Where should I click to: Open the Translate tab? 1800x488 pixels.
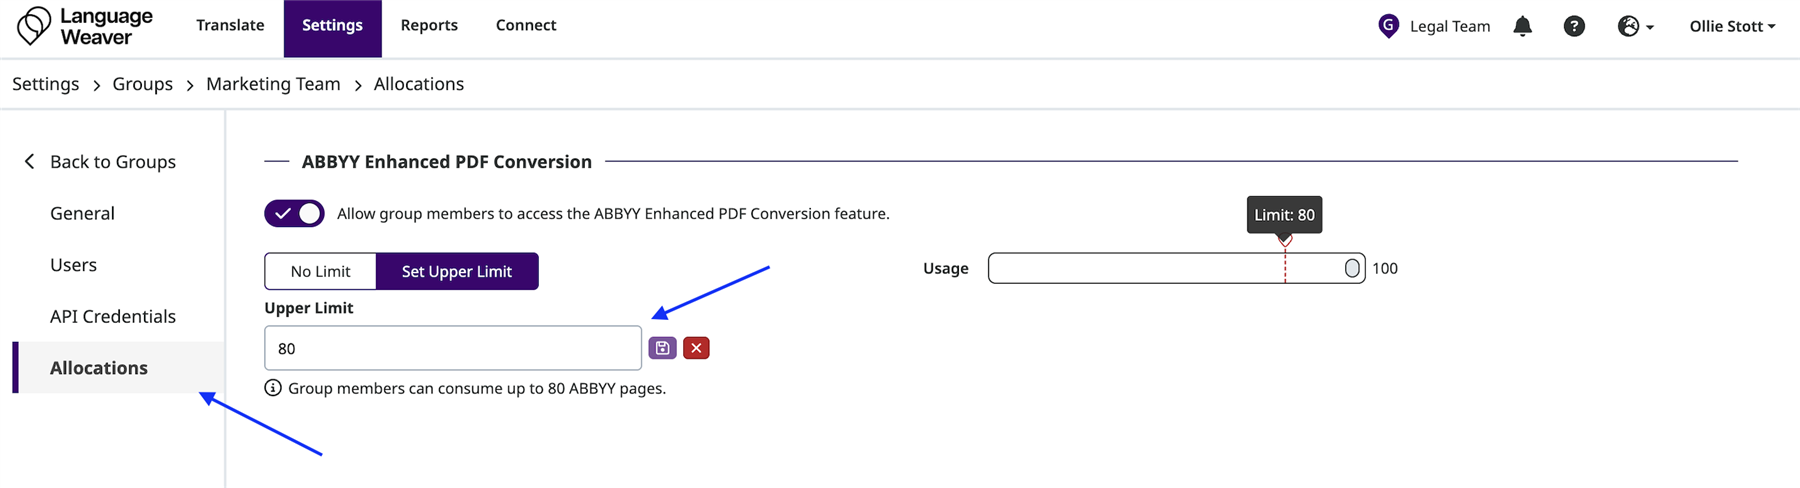tap(230, 25)
